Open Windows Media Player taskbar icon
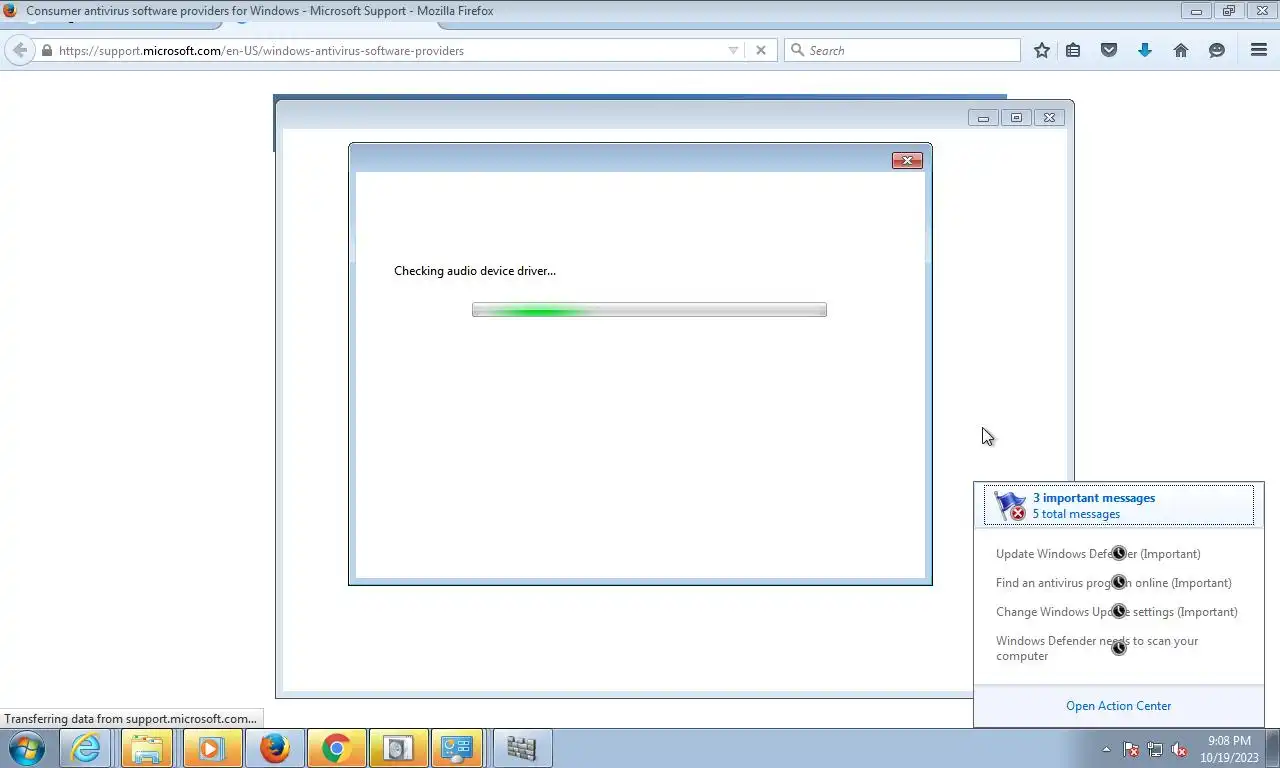 (210, 748)
